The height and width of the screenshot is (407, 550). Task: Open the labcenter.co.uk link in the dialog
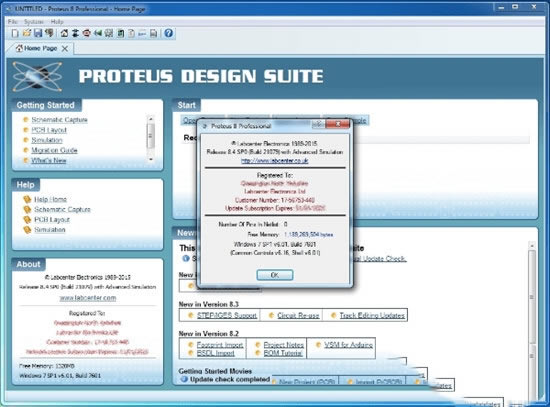tap(275, 160)
